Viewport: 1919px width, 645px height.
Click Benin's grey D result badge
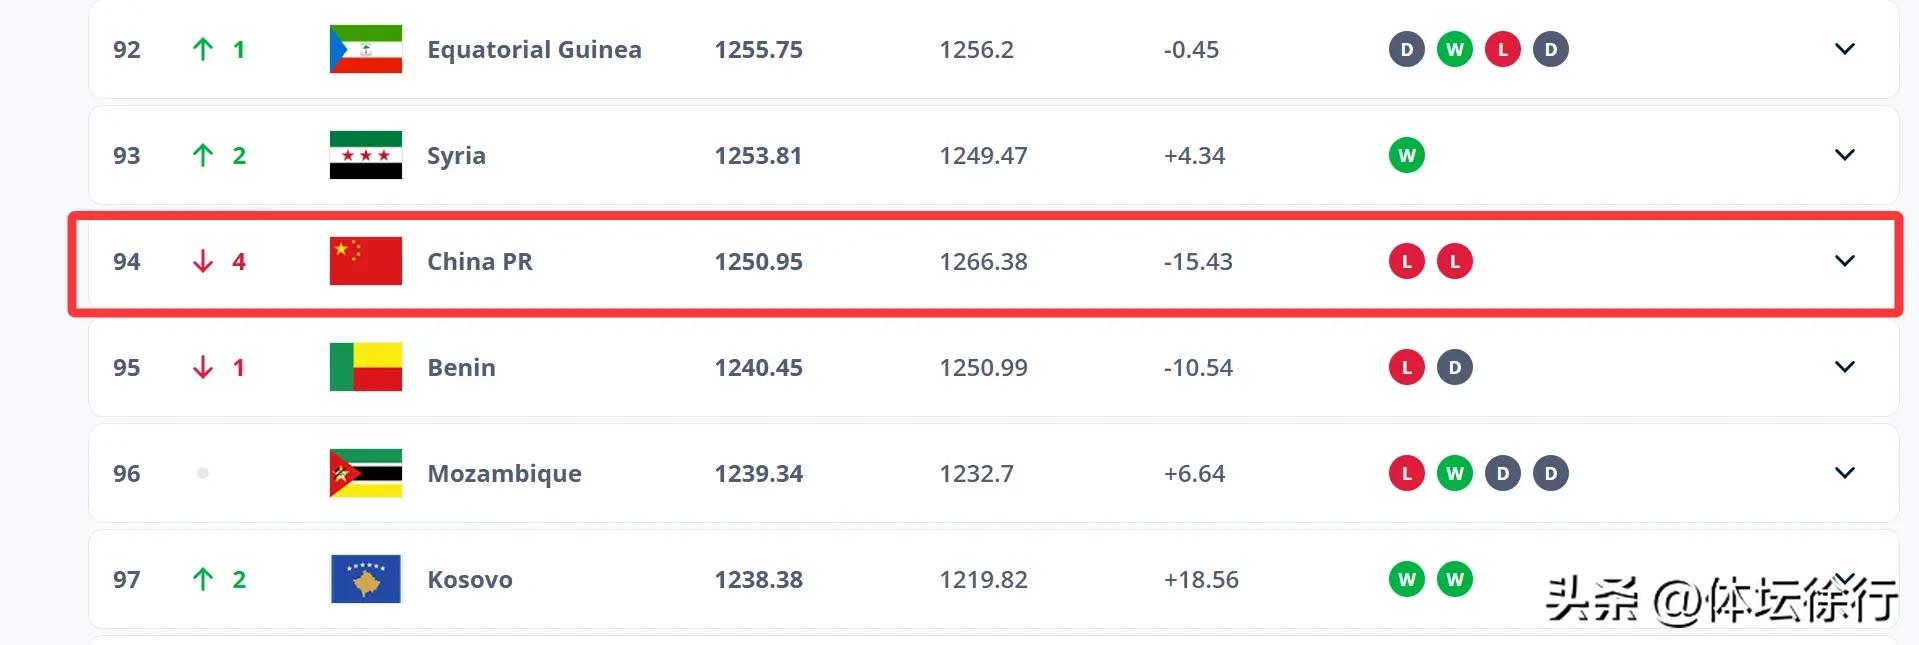1455,367
